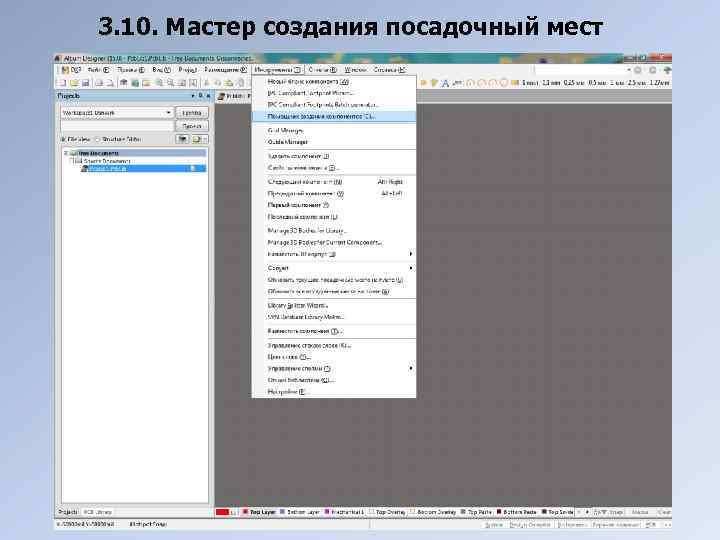Click the Bottom Overlay layer color square
Viewport: 720px width, 540px height.
pos(412,511)
